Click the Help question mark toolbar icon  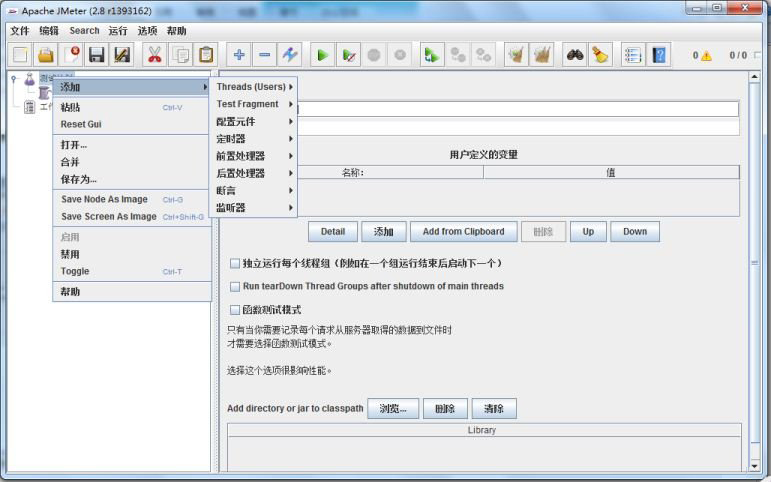point(659,55)
